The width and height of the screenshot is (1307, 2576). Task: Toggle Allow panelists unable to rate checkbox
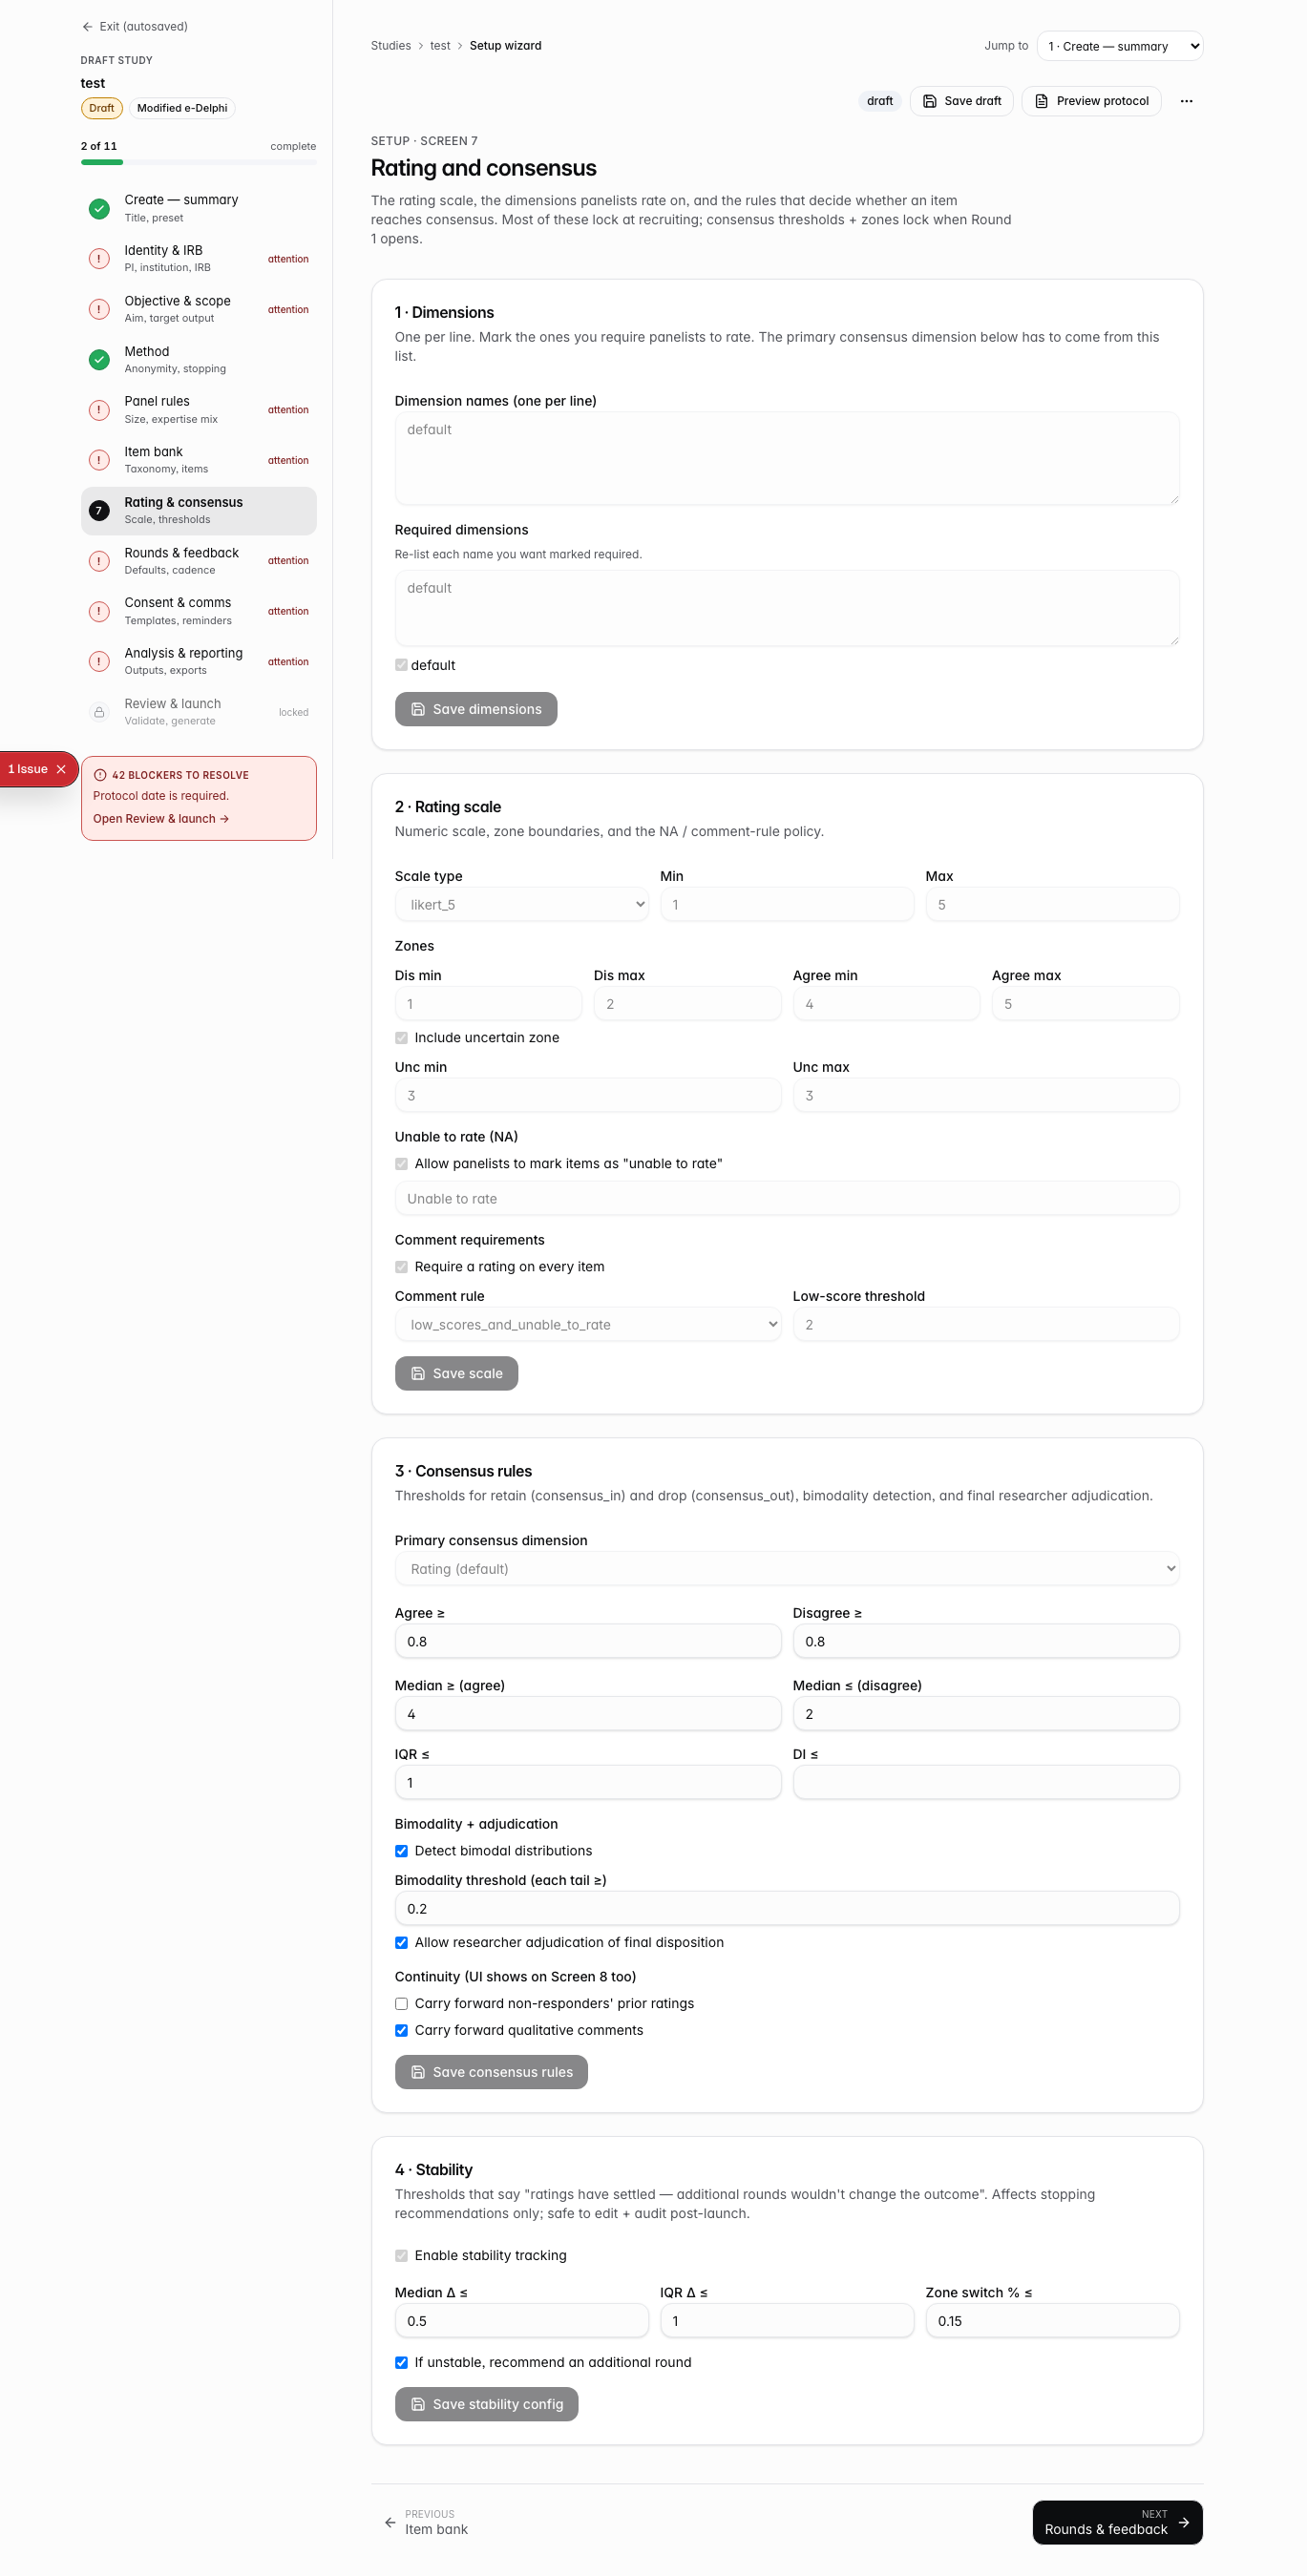(x=401, y=1164)
